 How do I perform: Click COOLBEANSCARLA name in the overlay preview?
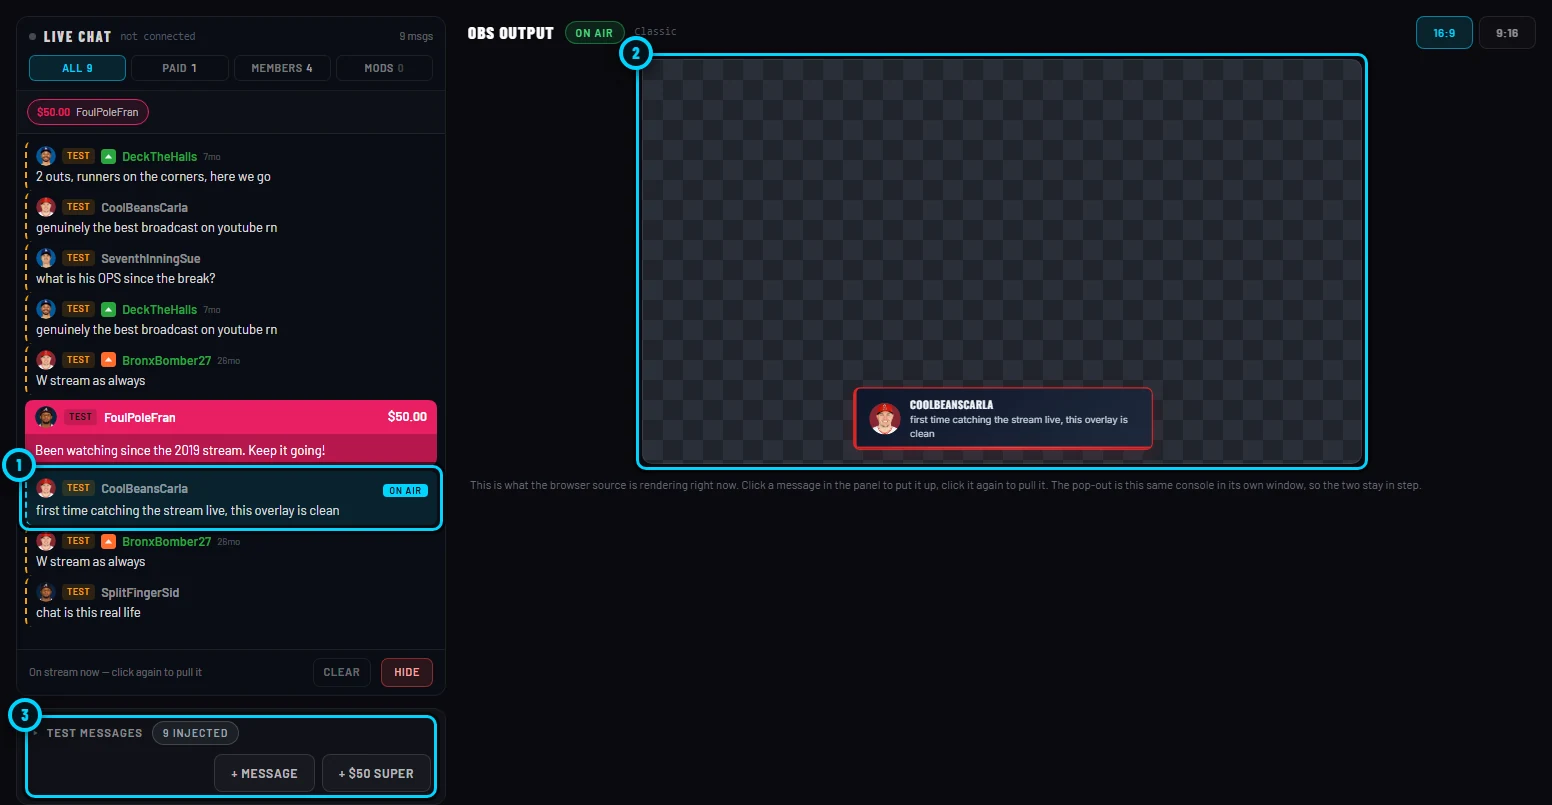[x=951, y=405]
